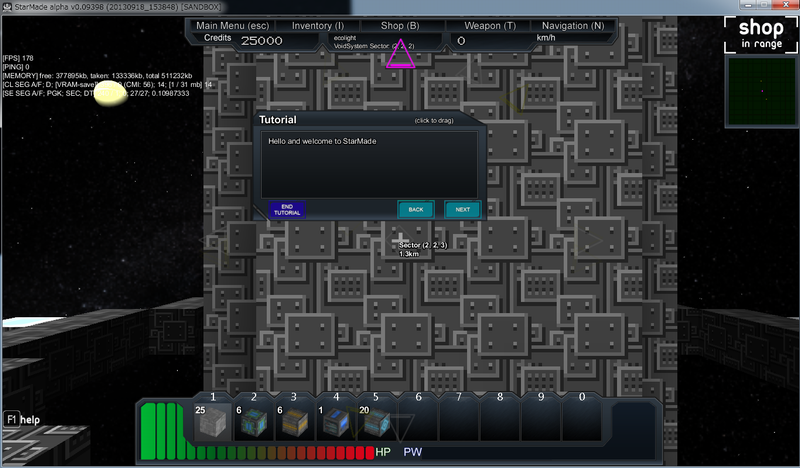This screenshot has height=468, width=800.
Task: Click the END TUTORIAL button
Action: (x=287, y=210)
